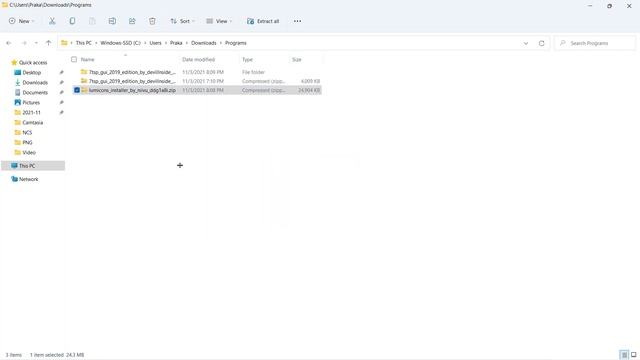Image resolution: width=640 pixels, height=360 pixels.
Task: Sort by the Size column header
Action: [x=297, y=60]
